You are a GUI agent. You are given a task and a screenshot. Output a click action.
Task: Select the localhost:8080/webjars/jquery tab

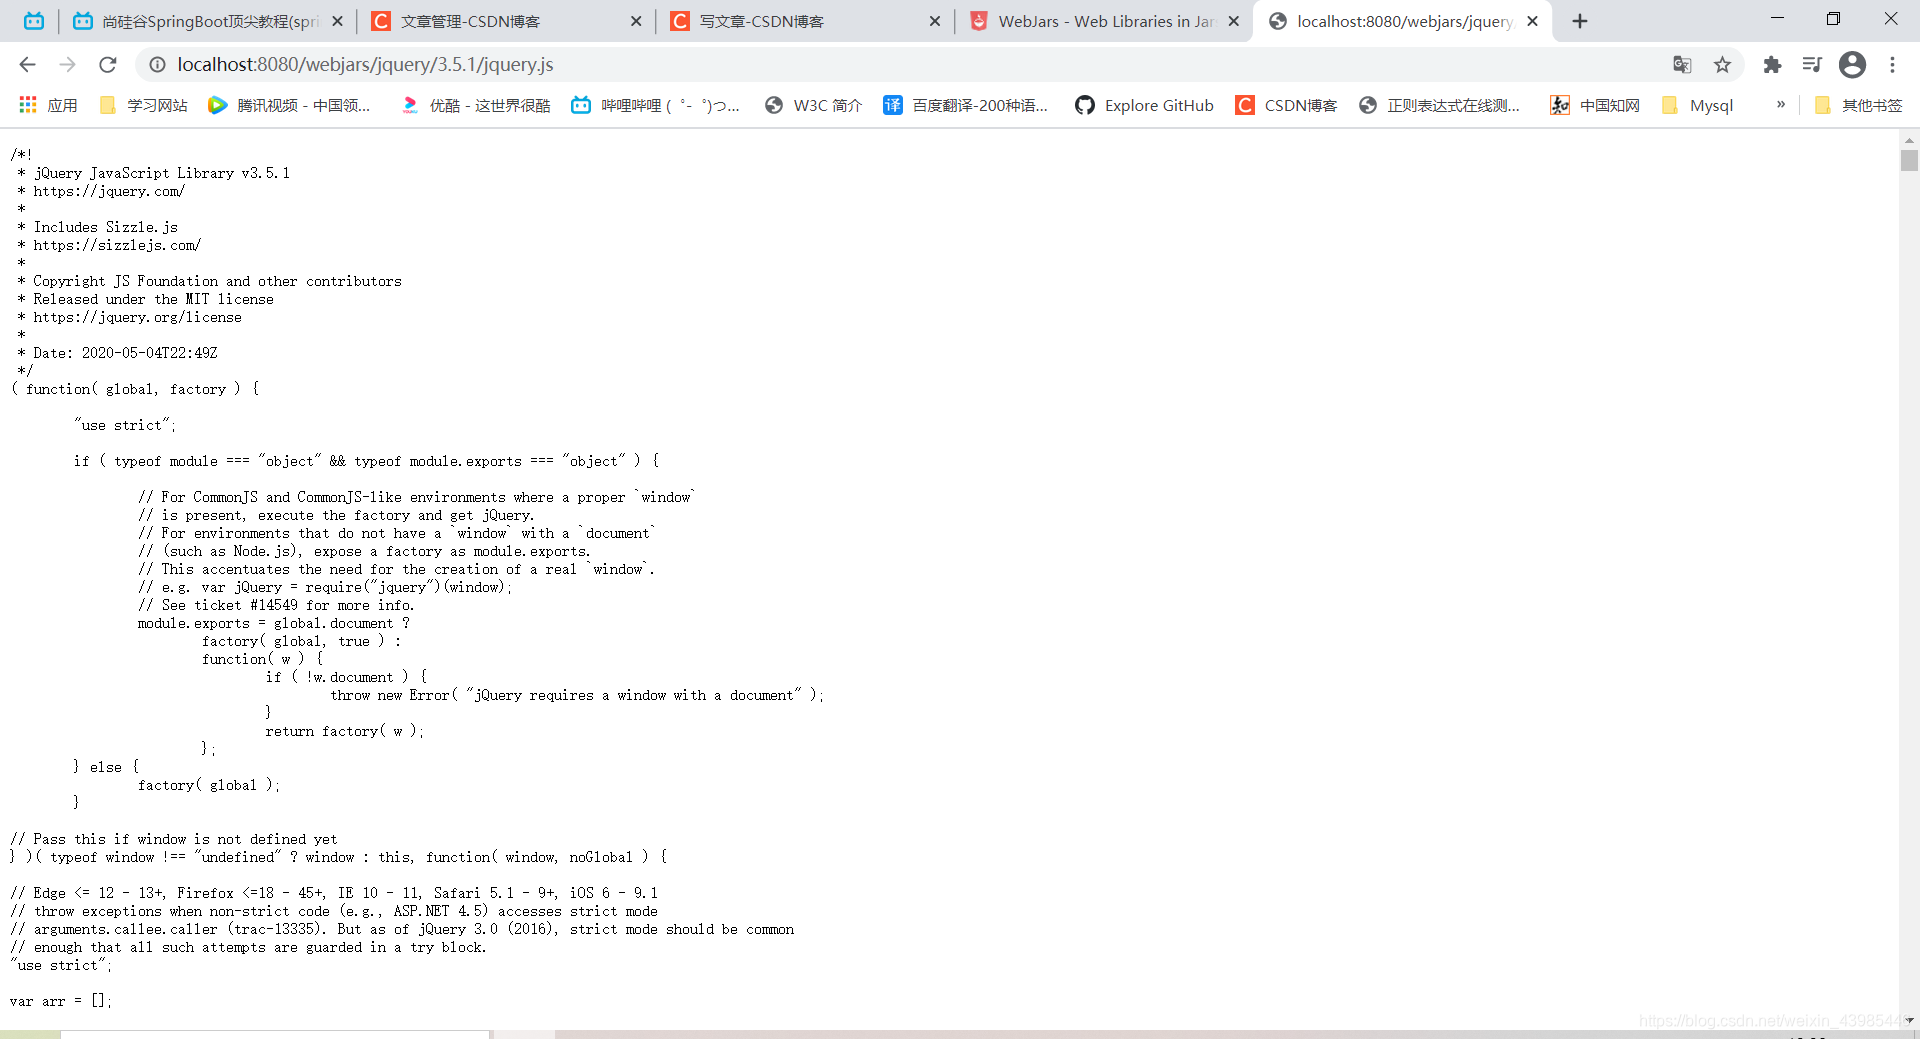click(x=1402, y=21)
